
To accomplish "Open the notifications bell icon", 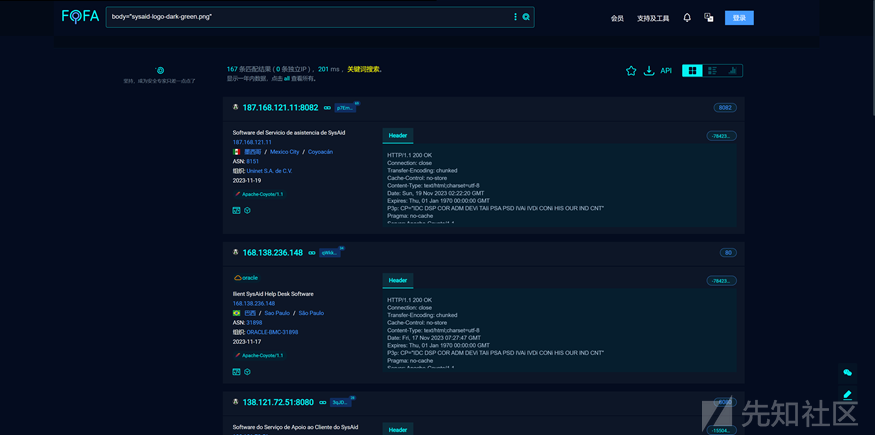I will click(x=687, y=18).
